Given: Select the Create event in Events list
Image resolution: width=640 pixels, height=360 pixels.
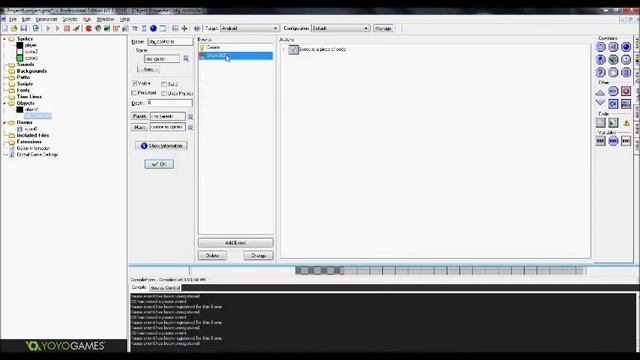Looking at the screenshot, I should (x=236, y=47).
